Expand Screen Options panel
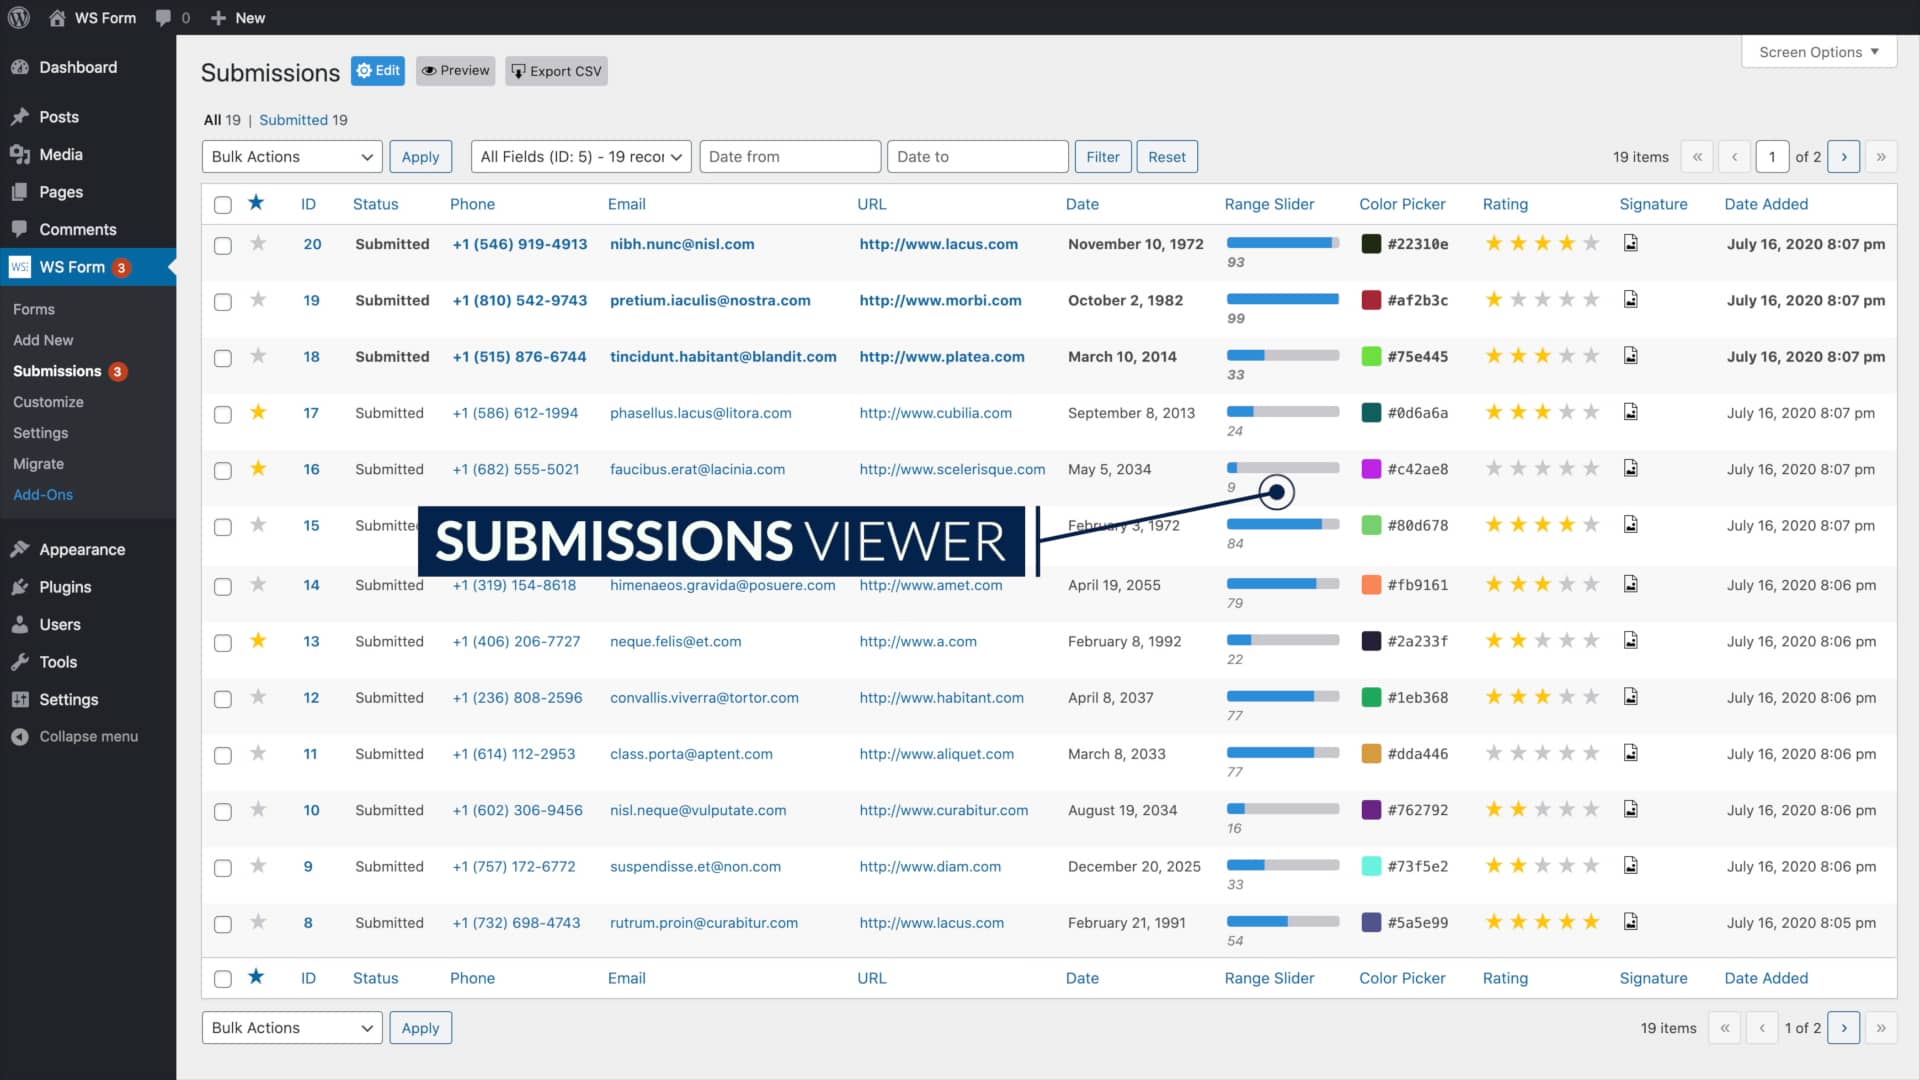The image size is (1920, 1080). coord(1819,52)
